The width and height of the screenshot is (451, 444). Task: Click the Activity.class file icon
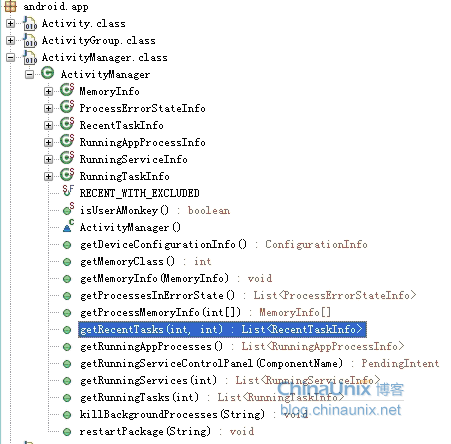(x=30, y=23)
